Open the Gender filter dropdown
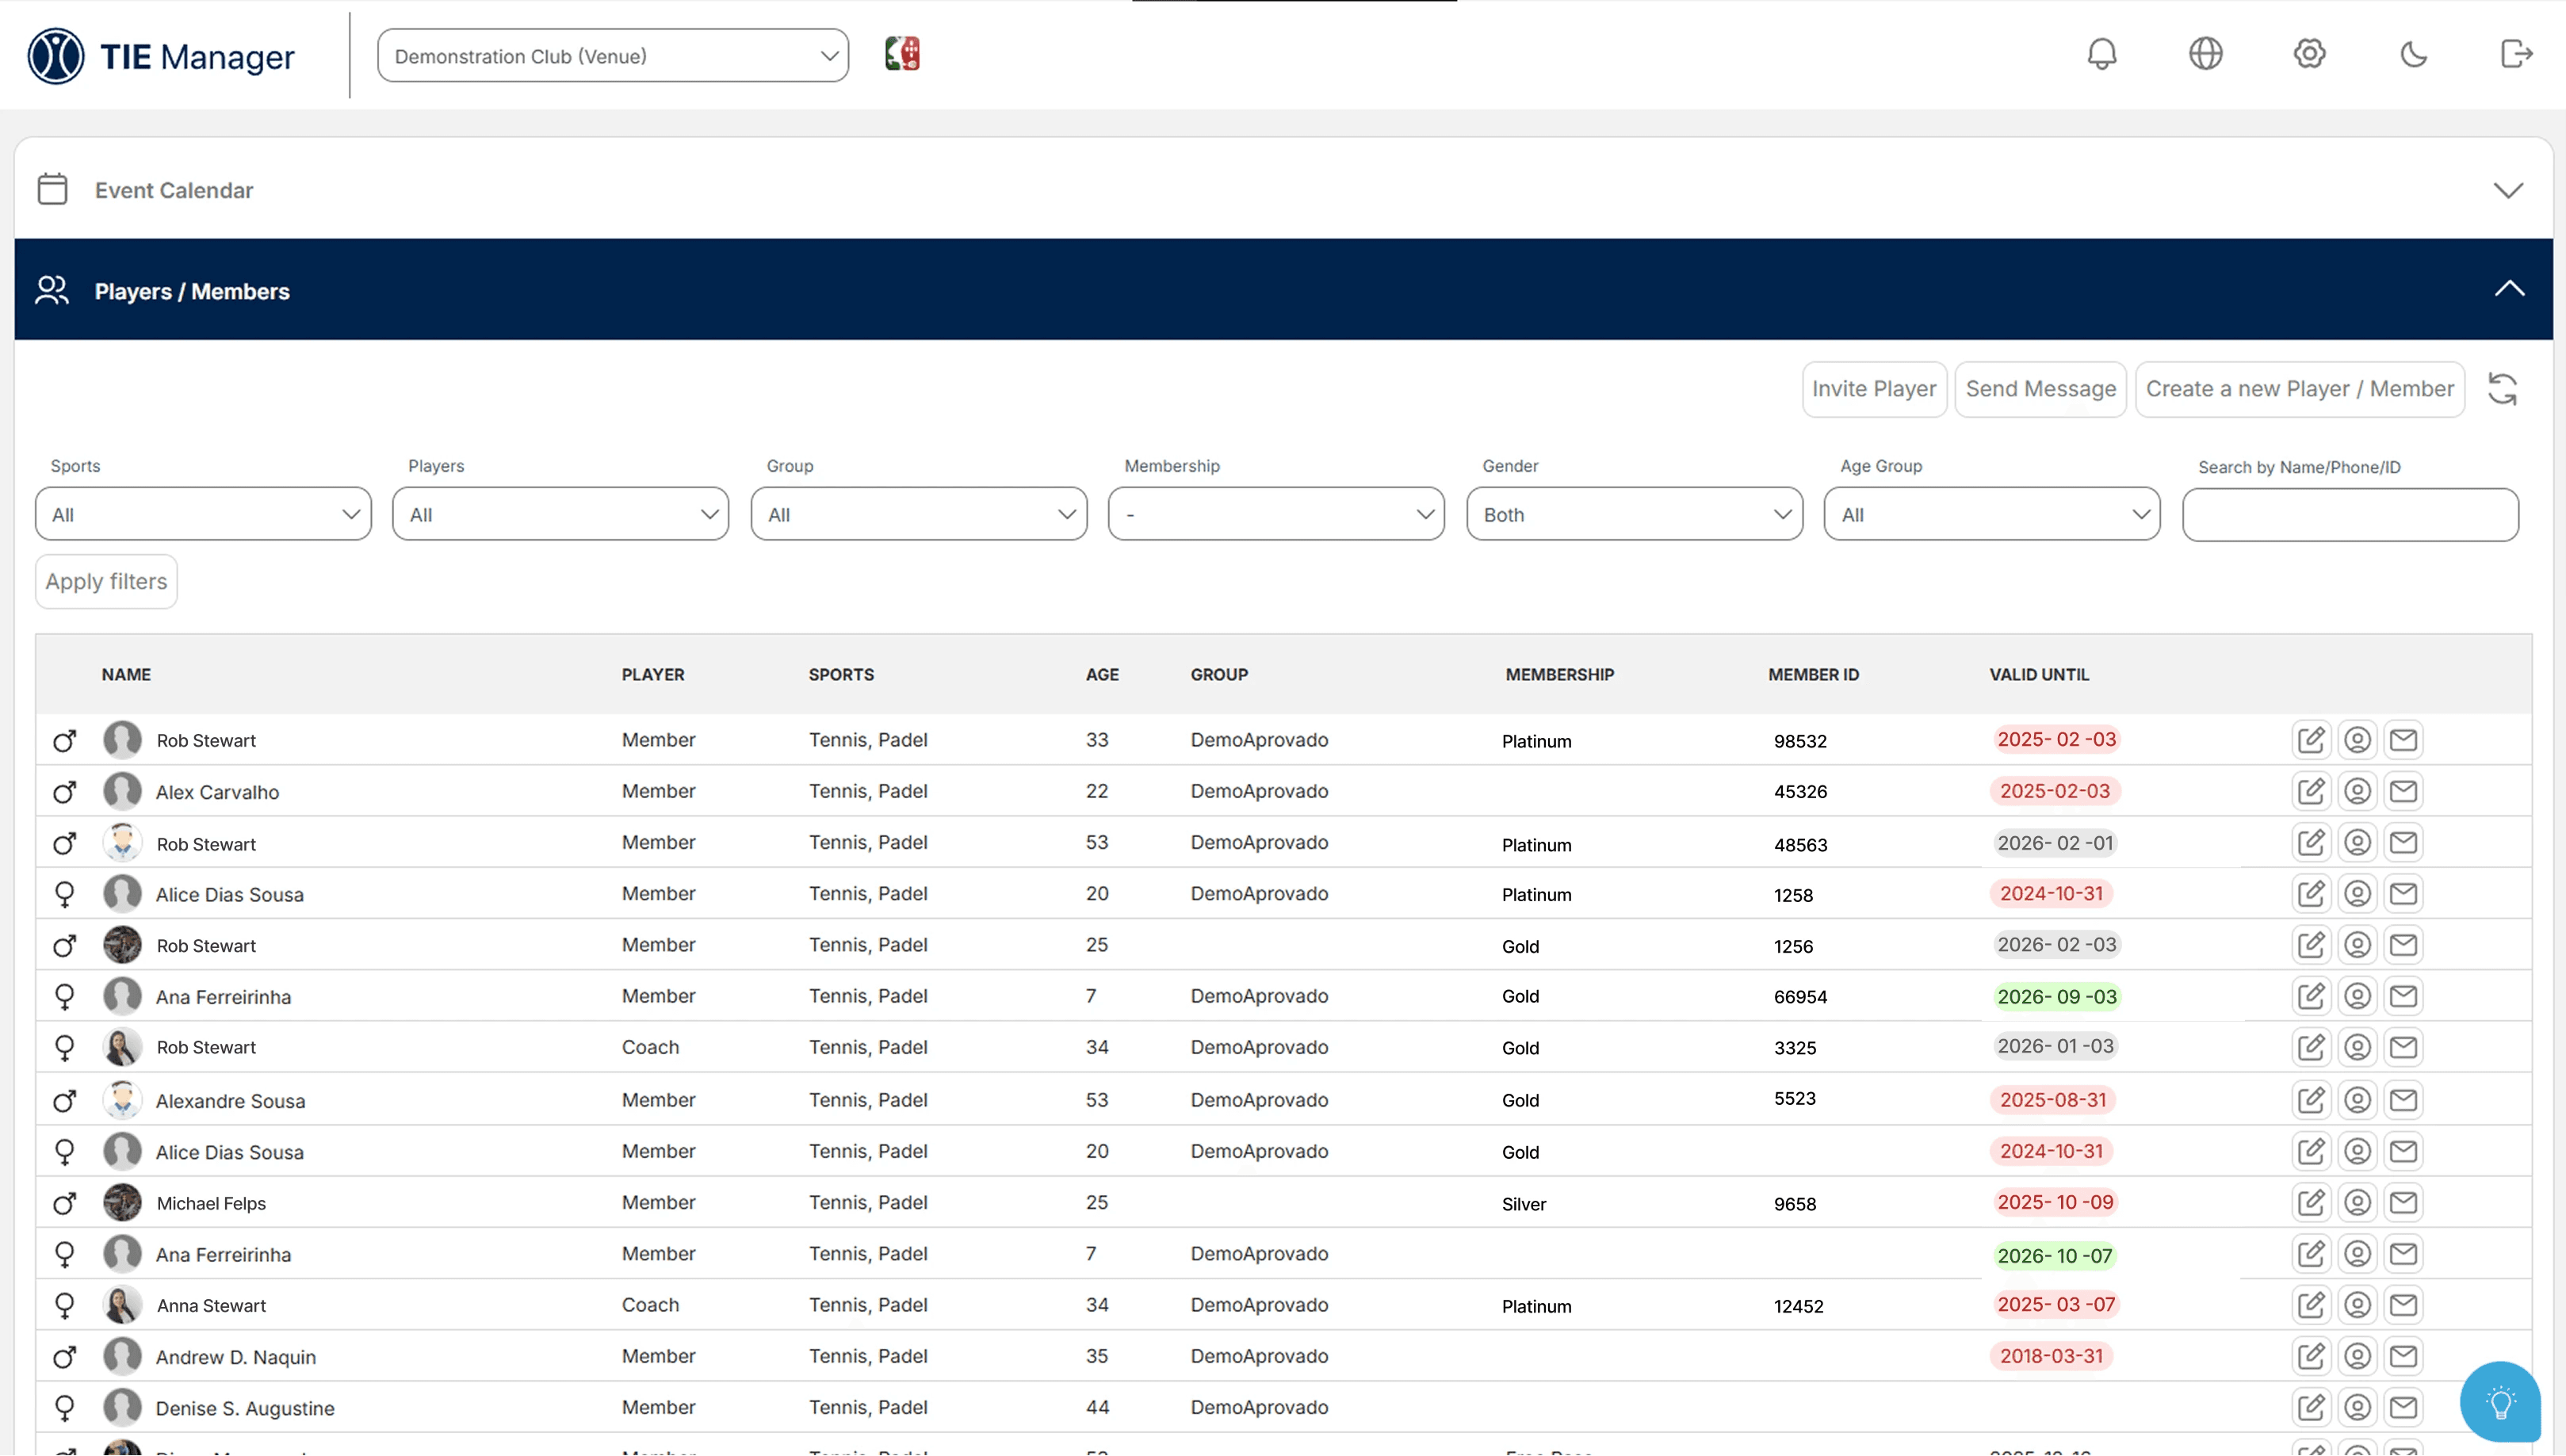 (x=1634, y=514)
